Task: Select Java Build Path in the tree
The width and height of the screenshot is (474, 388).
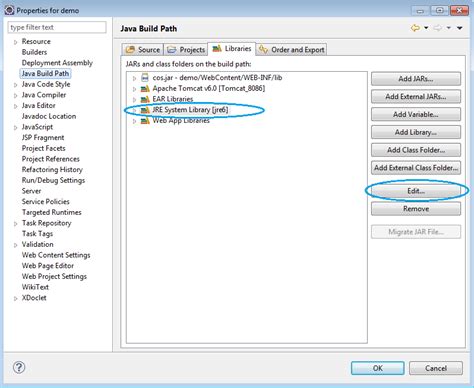Action: coord(45,73)
